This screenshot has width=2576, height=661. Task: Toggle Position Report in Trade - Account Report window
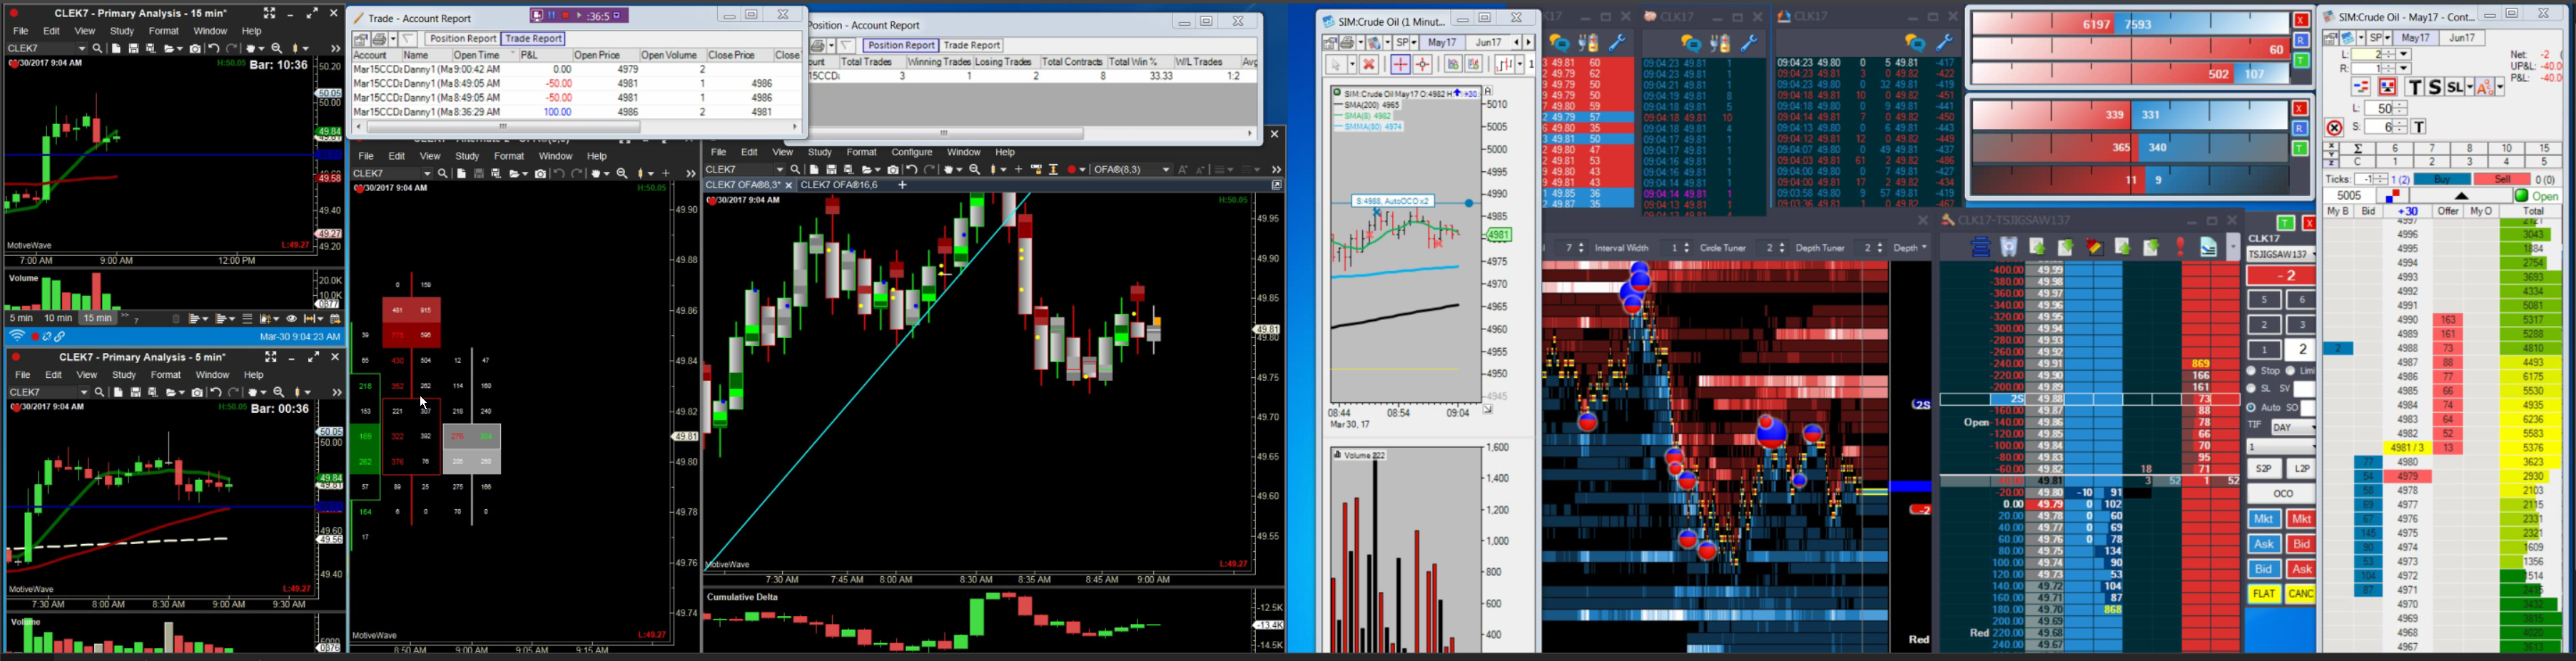tap(463, 39)
